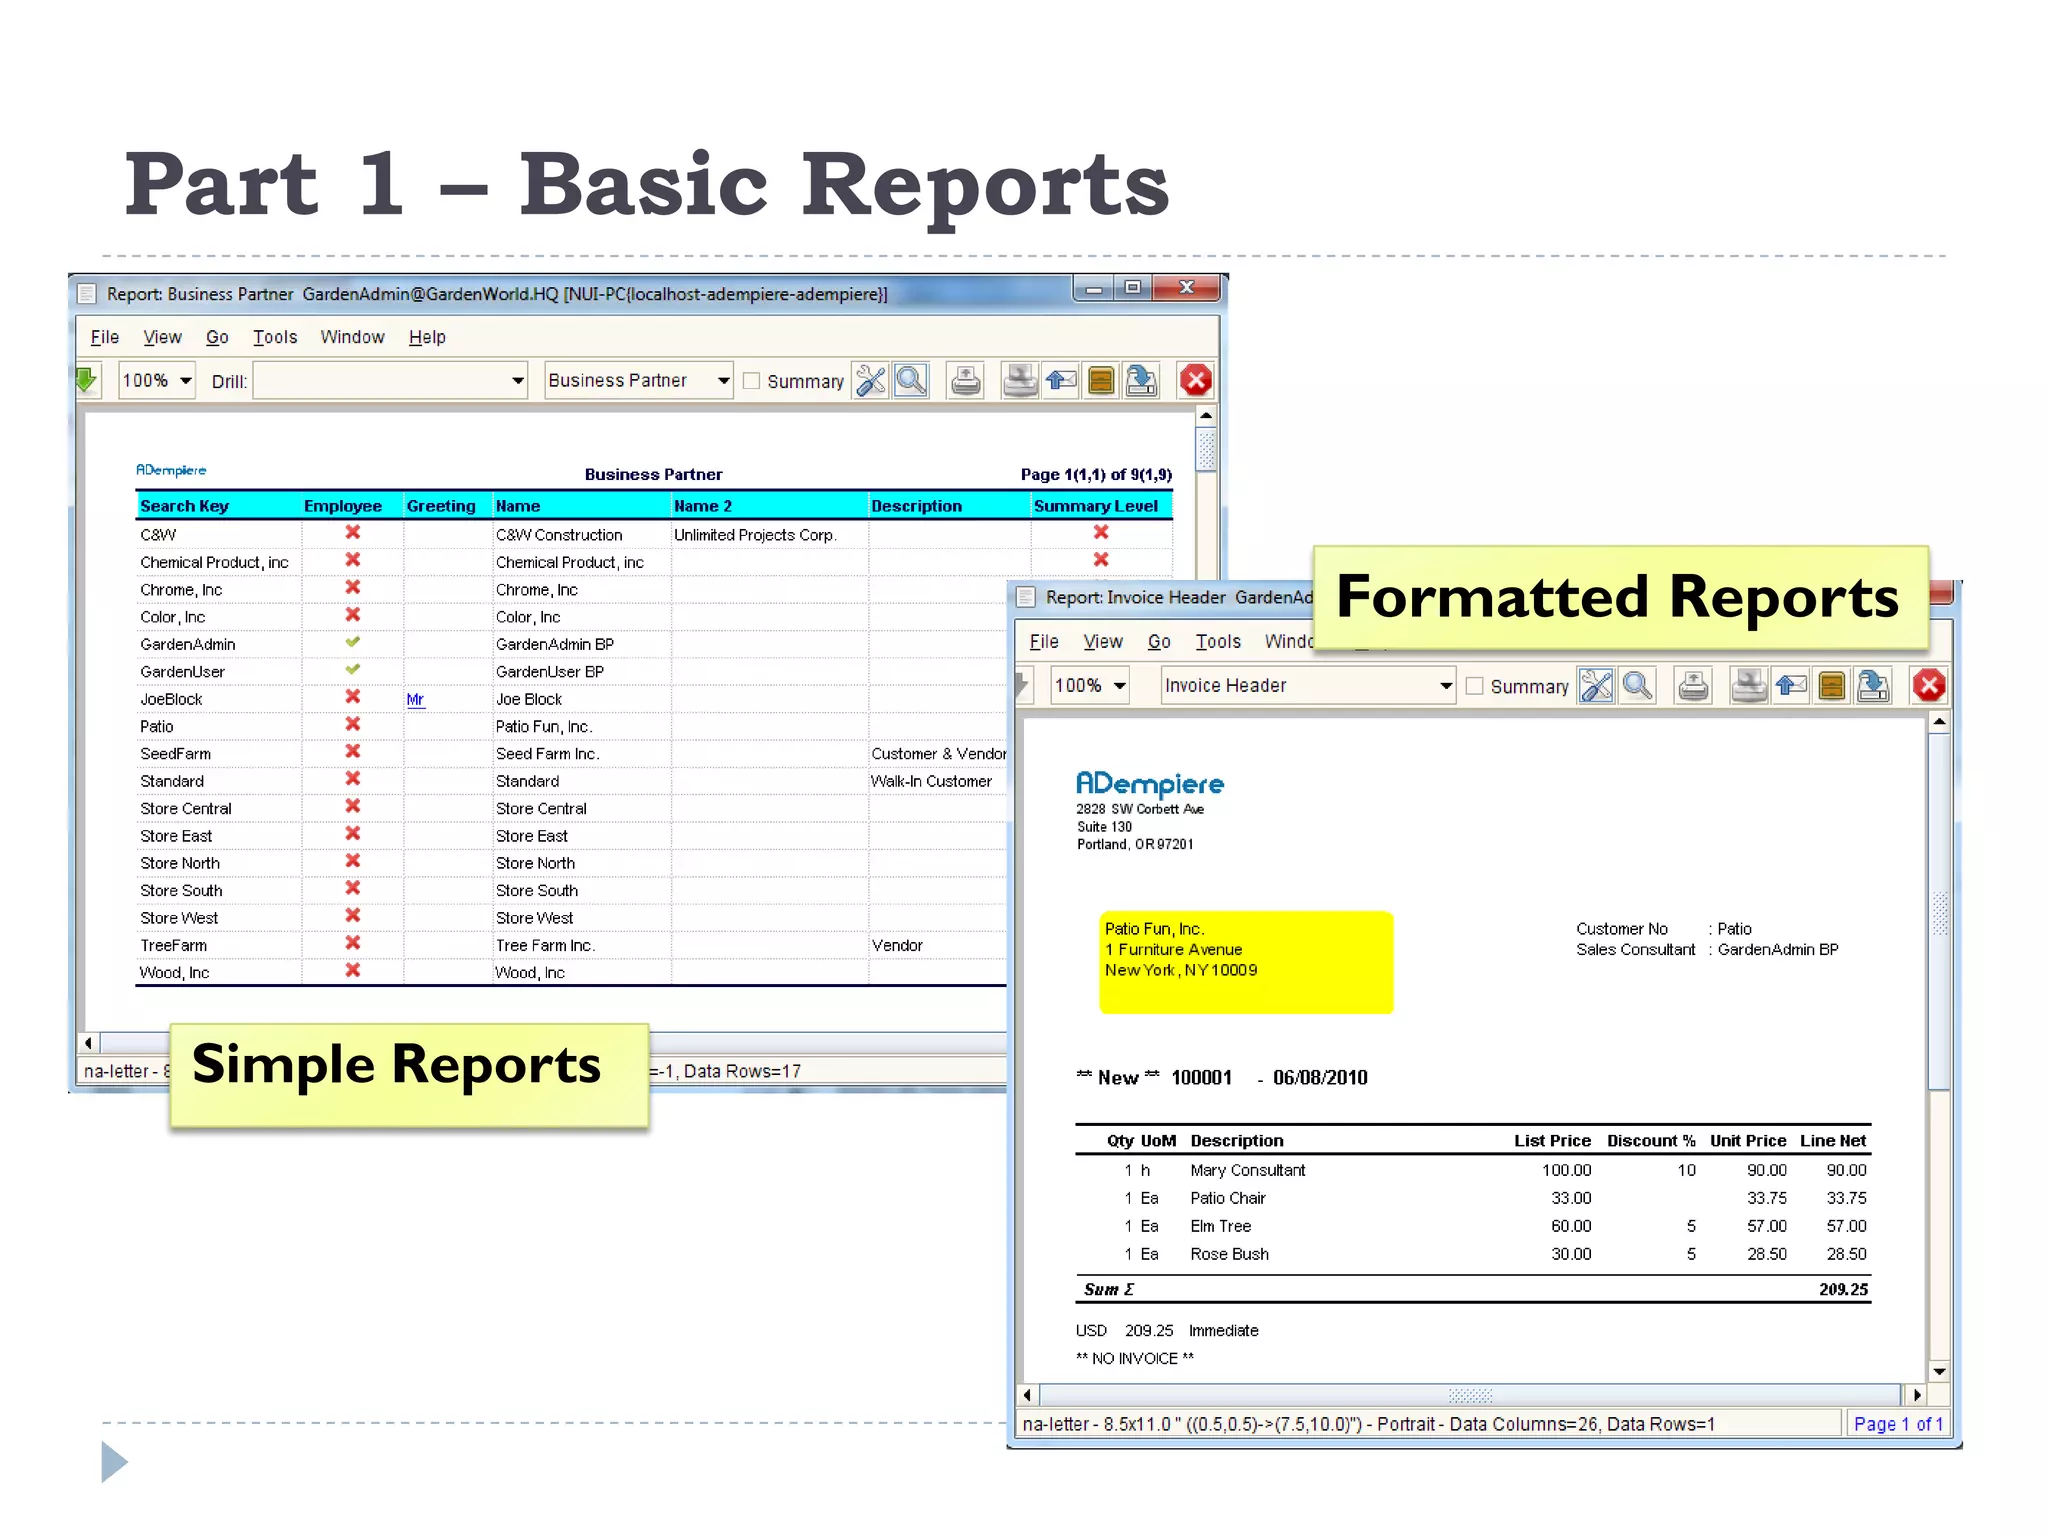Screen dimensions: 2048x1536
Task: Click the Print Preview icon in Invoice Header toolbar
Action: (1748, 685)
